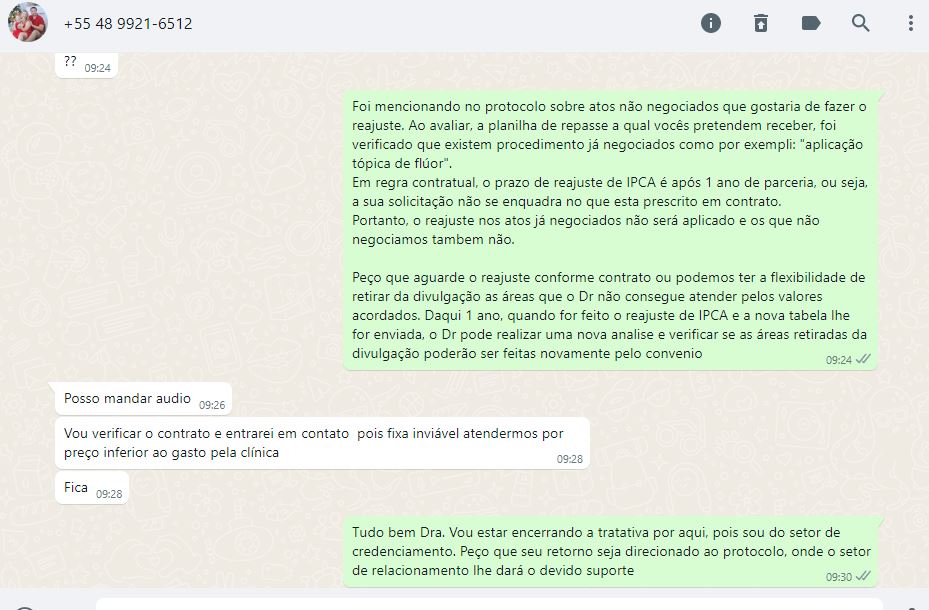This screenshot has width=929, height=610.
Task: Click the read ticks on the 09:24 message
Action: [863, 359]
